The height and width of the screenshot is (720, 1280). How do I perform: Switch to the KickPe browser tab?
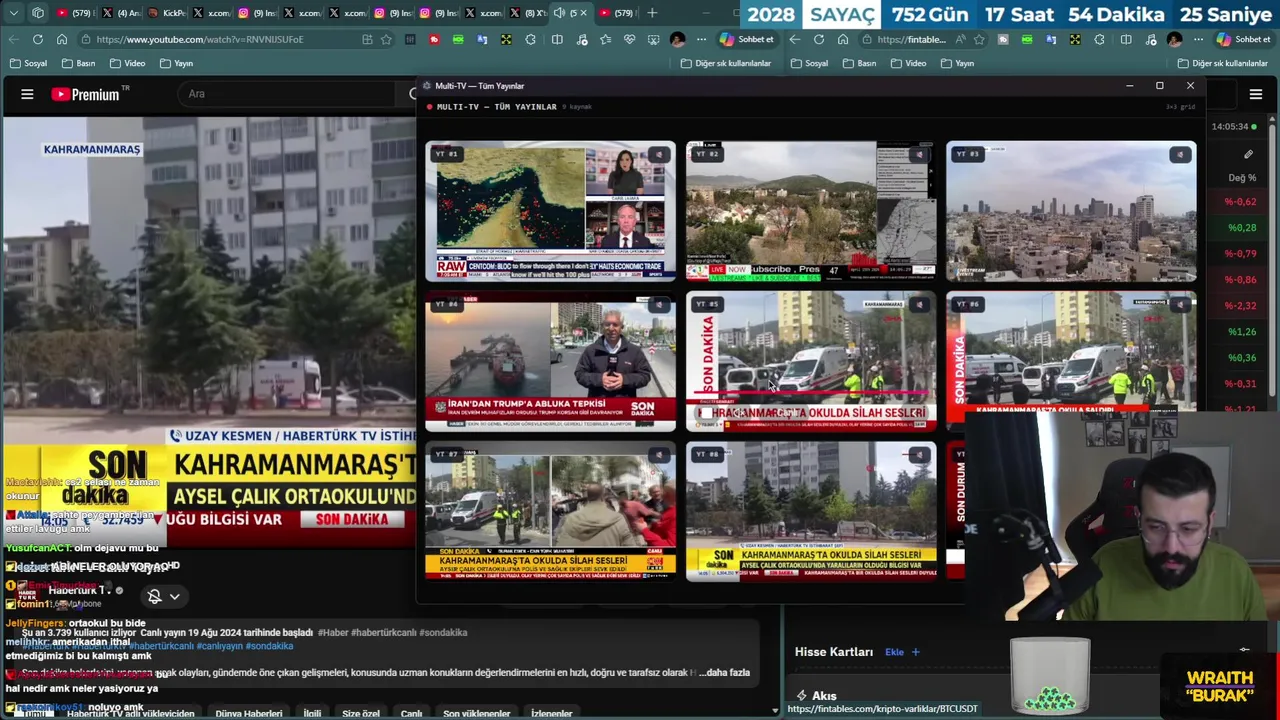pos(166,13)
